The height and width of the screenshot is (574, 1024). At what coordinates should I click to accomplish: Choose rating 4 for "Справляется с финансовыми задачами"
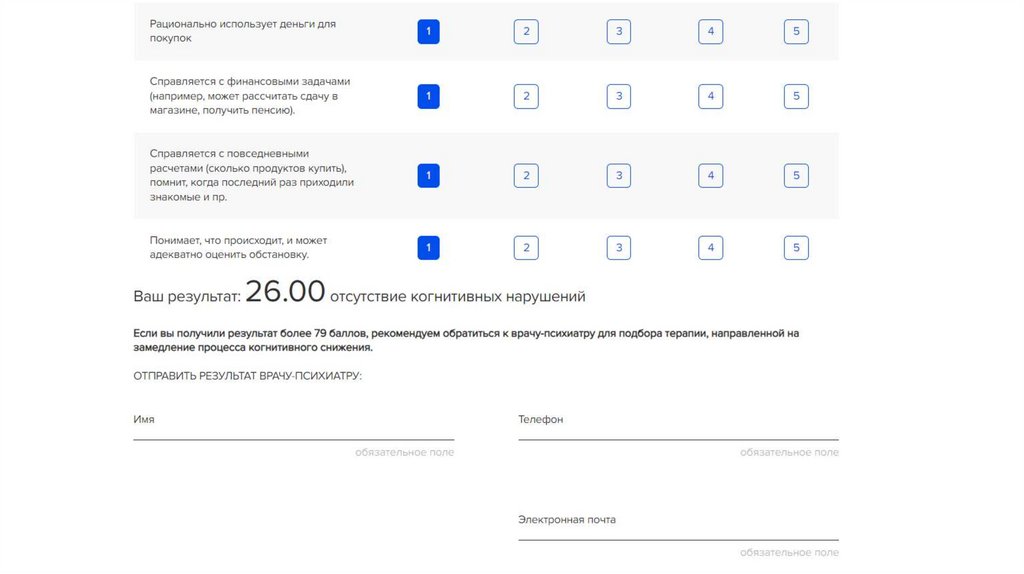pos(710,97)
